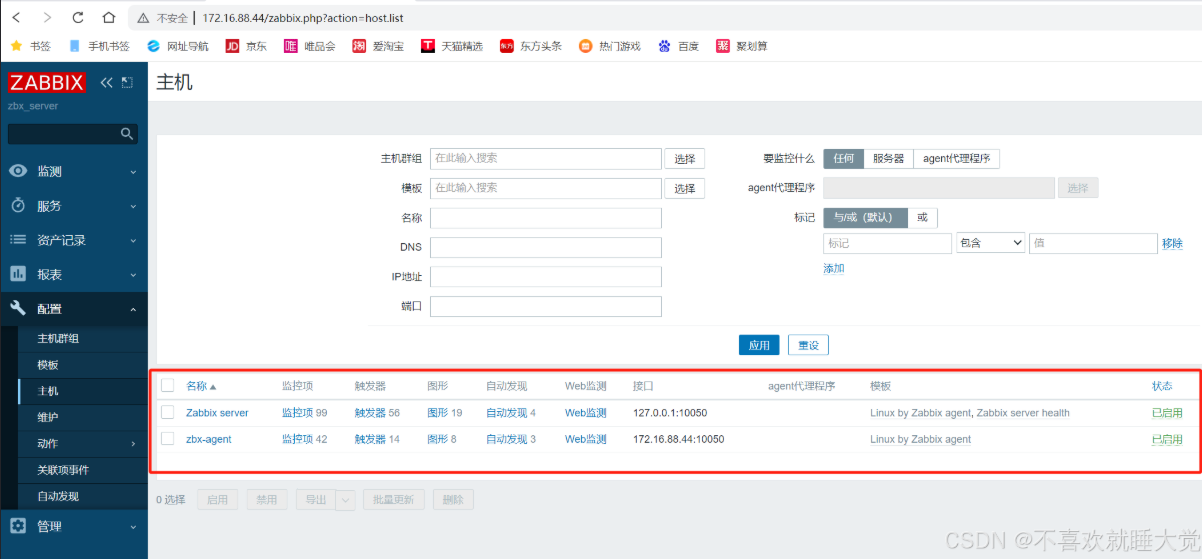Reload page with browser refresh icon

click(78, 18)
